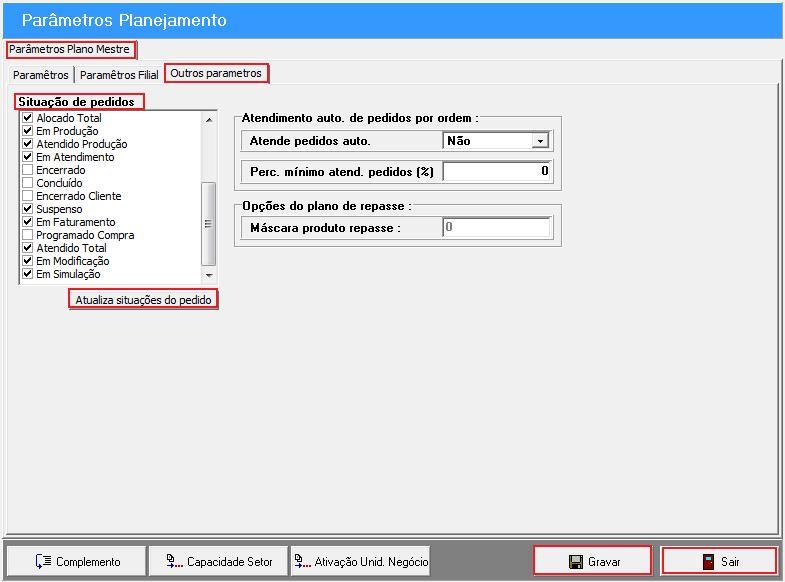Toggle the Programado Compra checkbox
This screenshot has width=785, height=582.
tap(28, 235)
